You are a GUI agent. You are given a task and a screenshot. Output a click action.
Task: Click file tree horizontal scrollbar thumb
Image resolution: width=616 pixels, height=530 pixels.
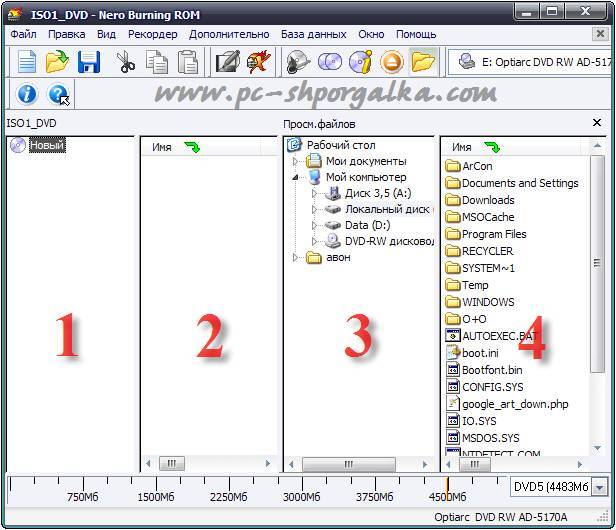(348, 464)
